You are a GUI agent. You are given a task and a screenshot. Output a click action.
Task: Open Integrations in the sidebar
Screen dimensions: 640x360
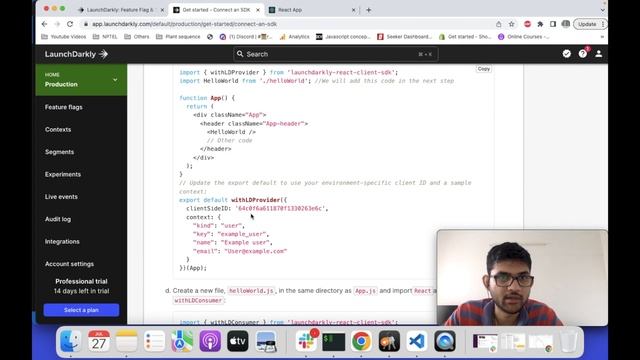(x=62, y=242)
